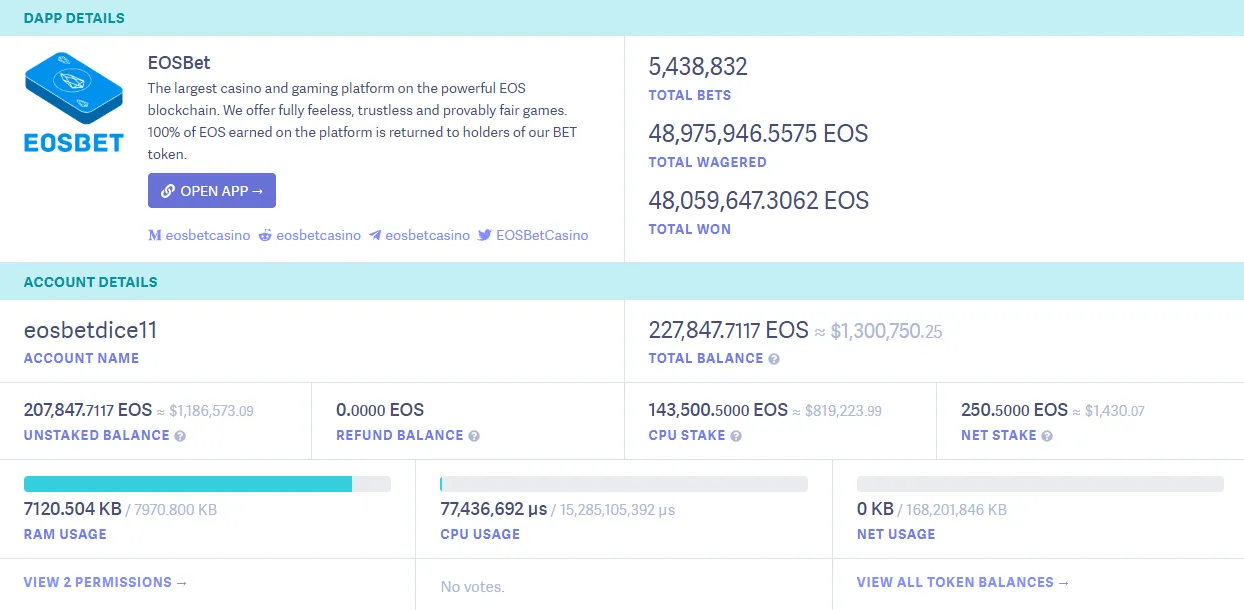Click the Medium icon beside eosbetcasino
1244x610 pixels.
coord(155,235)
